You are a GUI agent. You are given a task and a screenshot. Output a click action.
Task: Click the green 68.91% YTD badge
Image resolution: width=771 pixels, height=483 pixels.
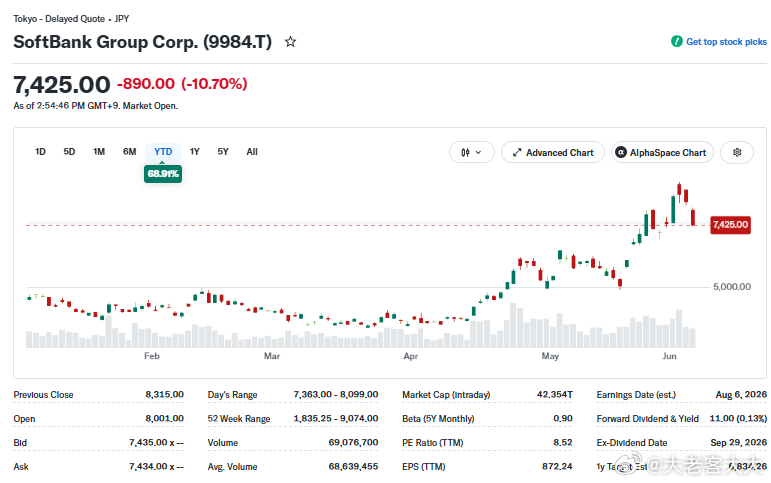click(x=163, y=174)
